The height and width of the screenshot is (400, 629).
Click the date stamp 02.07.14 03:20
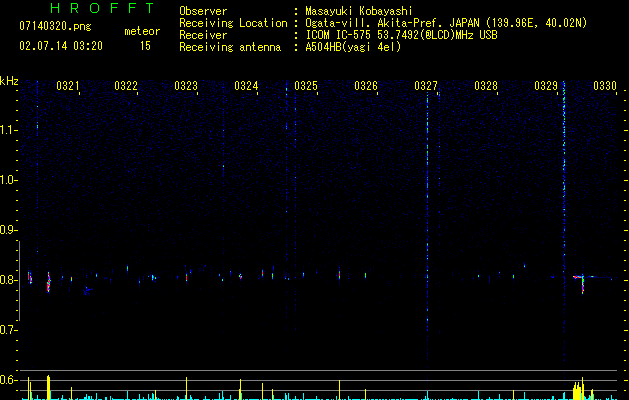click(61, 46)
